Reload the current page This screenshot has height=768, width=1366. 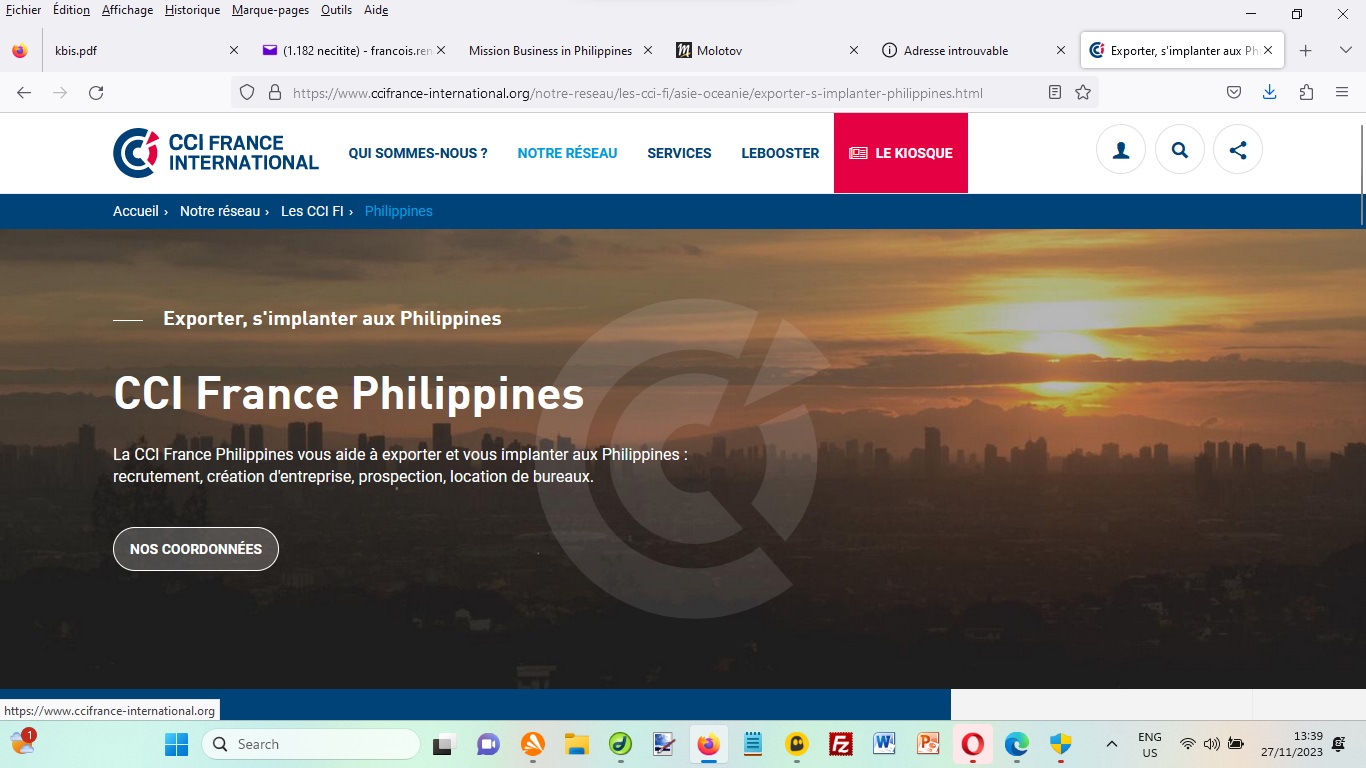pyautogui.click(x=96, y=93)
